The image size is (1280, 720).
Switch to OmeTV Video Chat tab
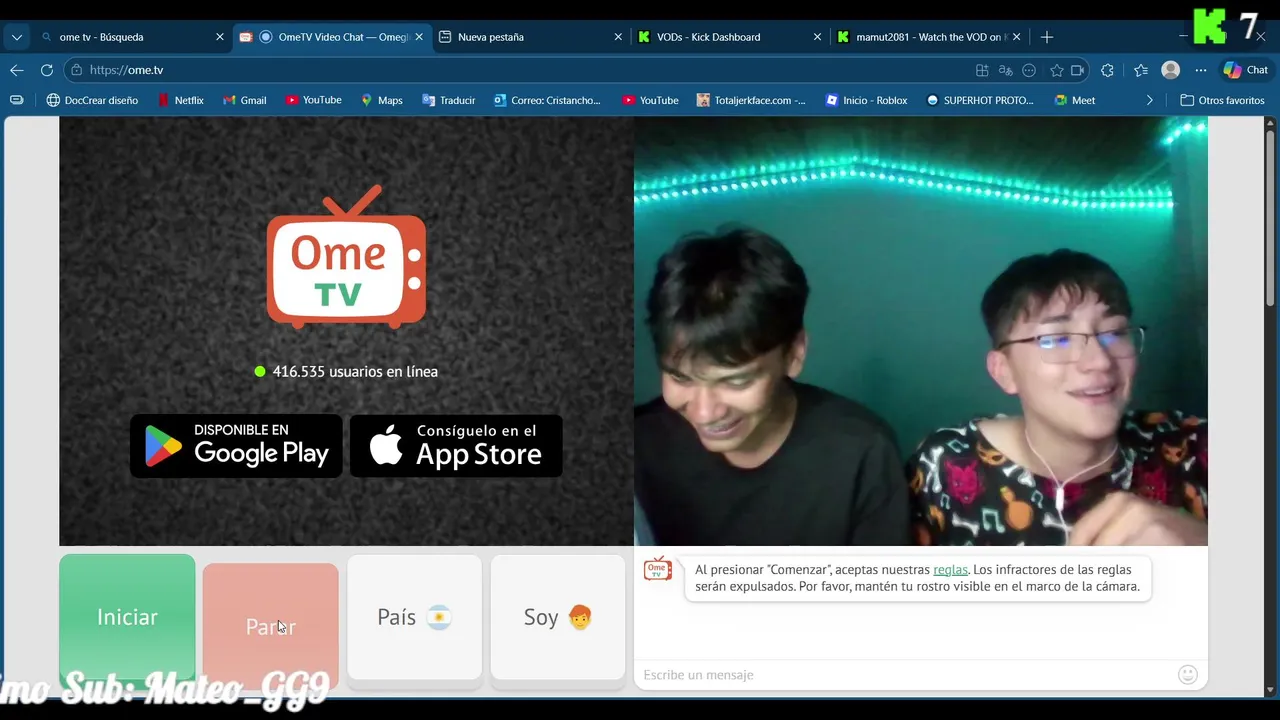(332, 37)
